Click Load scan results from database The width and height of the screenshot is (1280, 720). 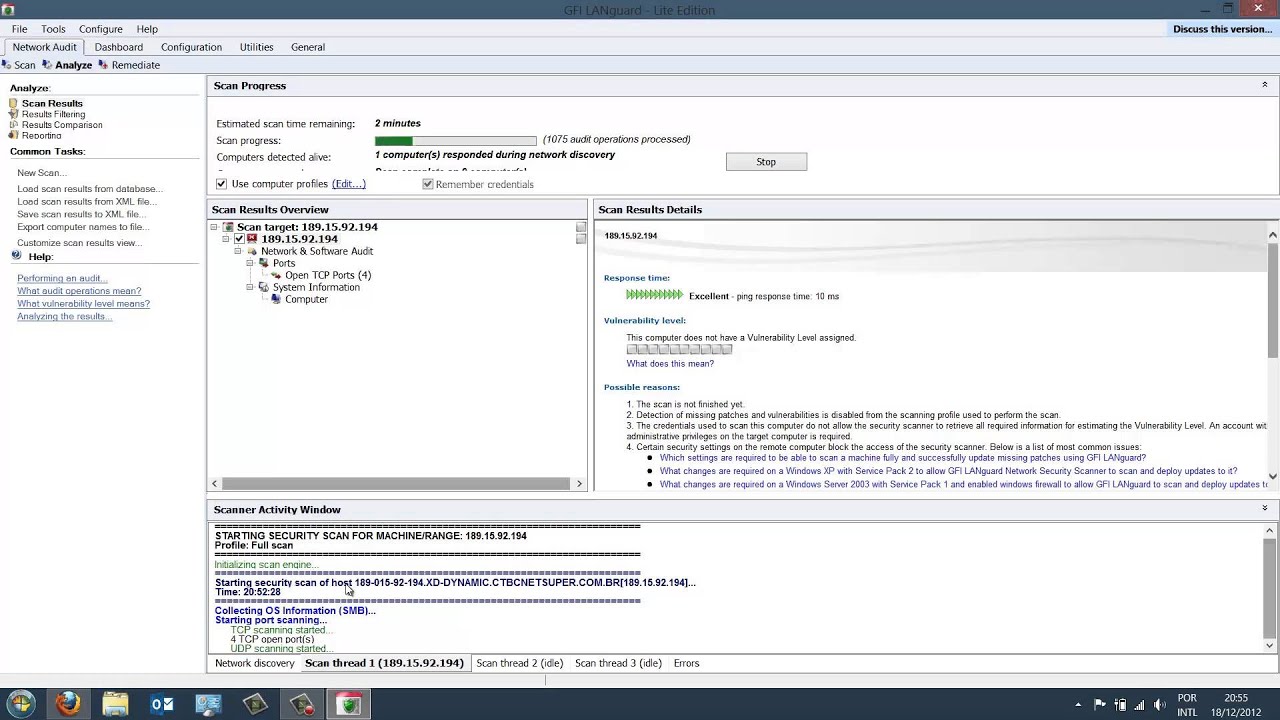point(89,189)
